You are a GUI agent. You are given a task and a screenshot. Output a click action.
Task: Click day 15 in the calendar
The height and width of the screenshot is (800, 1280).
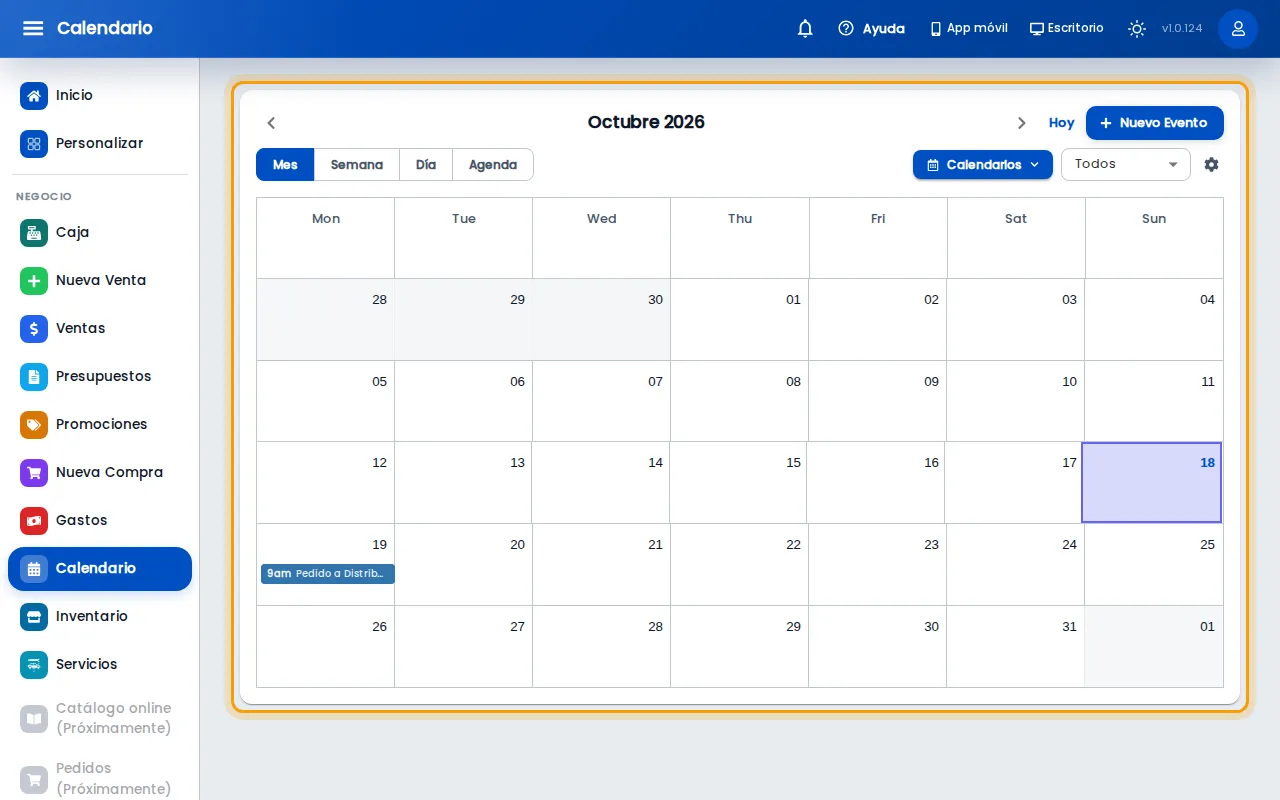tap(738, 483)
